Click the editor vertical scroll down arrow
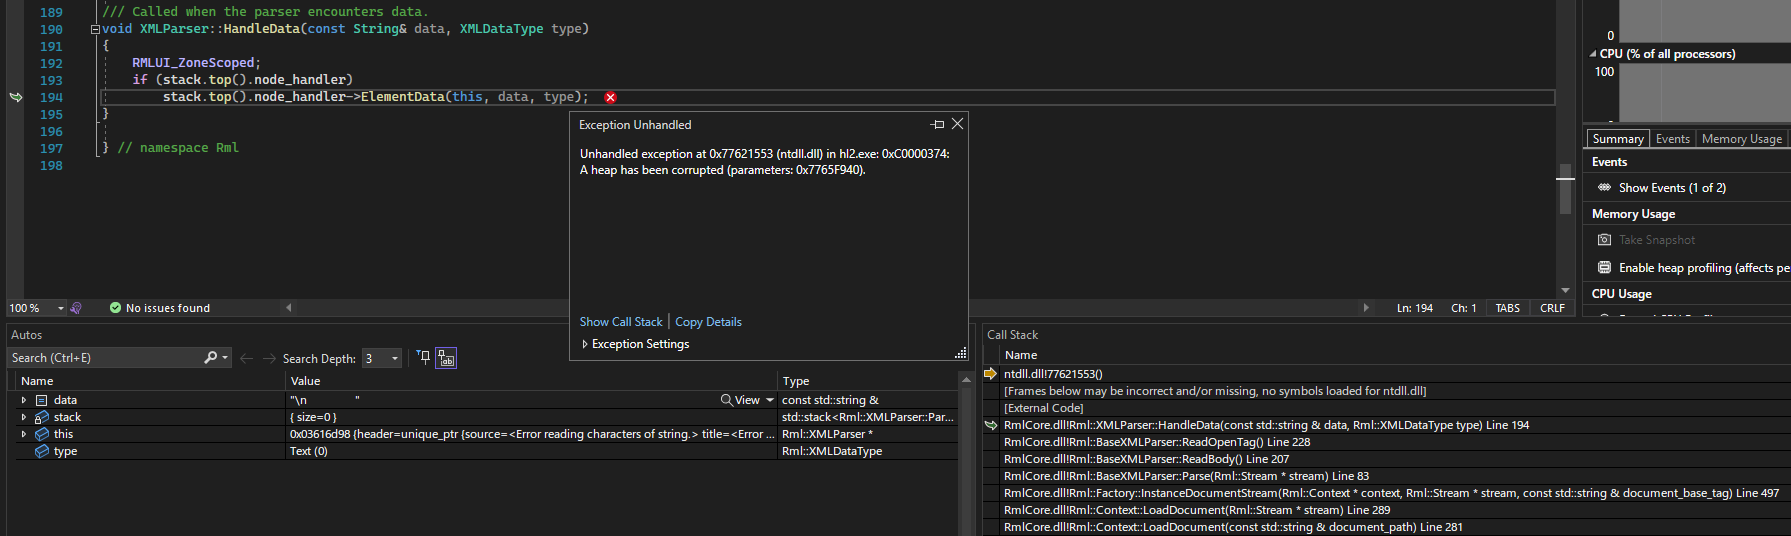Image resolution: width=1791 pixels, height=536 pixels. [x=1566, y=290]
